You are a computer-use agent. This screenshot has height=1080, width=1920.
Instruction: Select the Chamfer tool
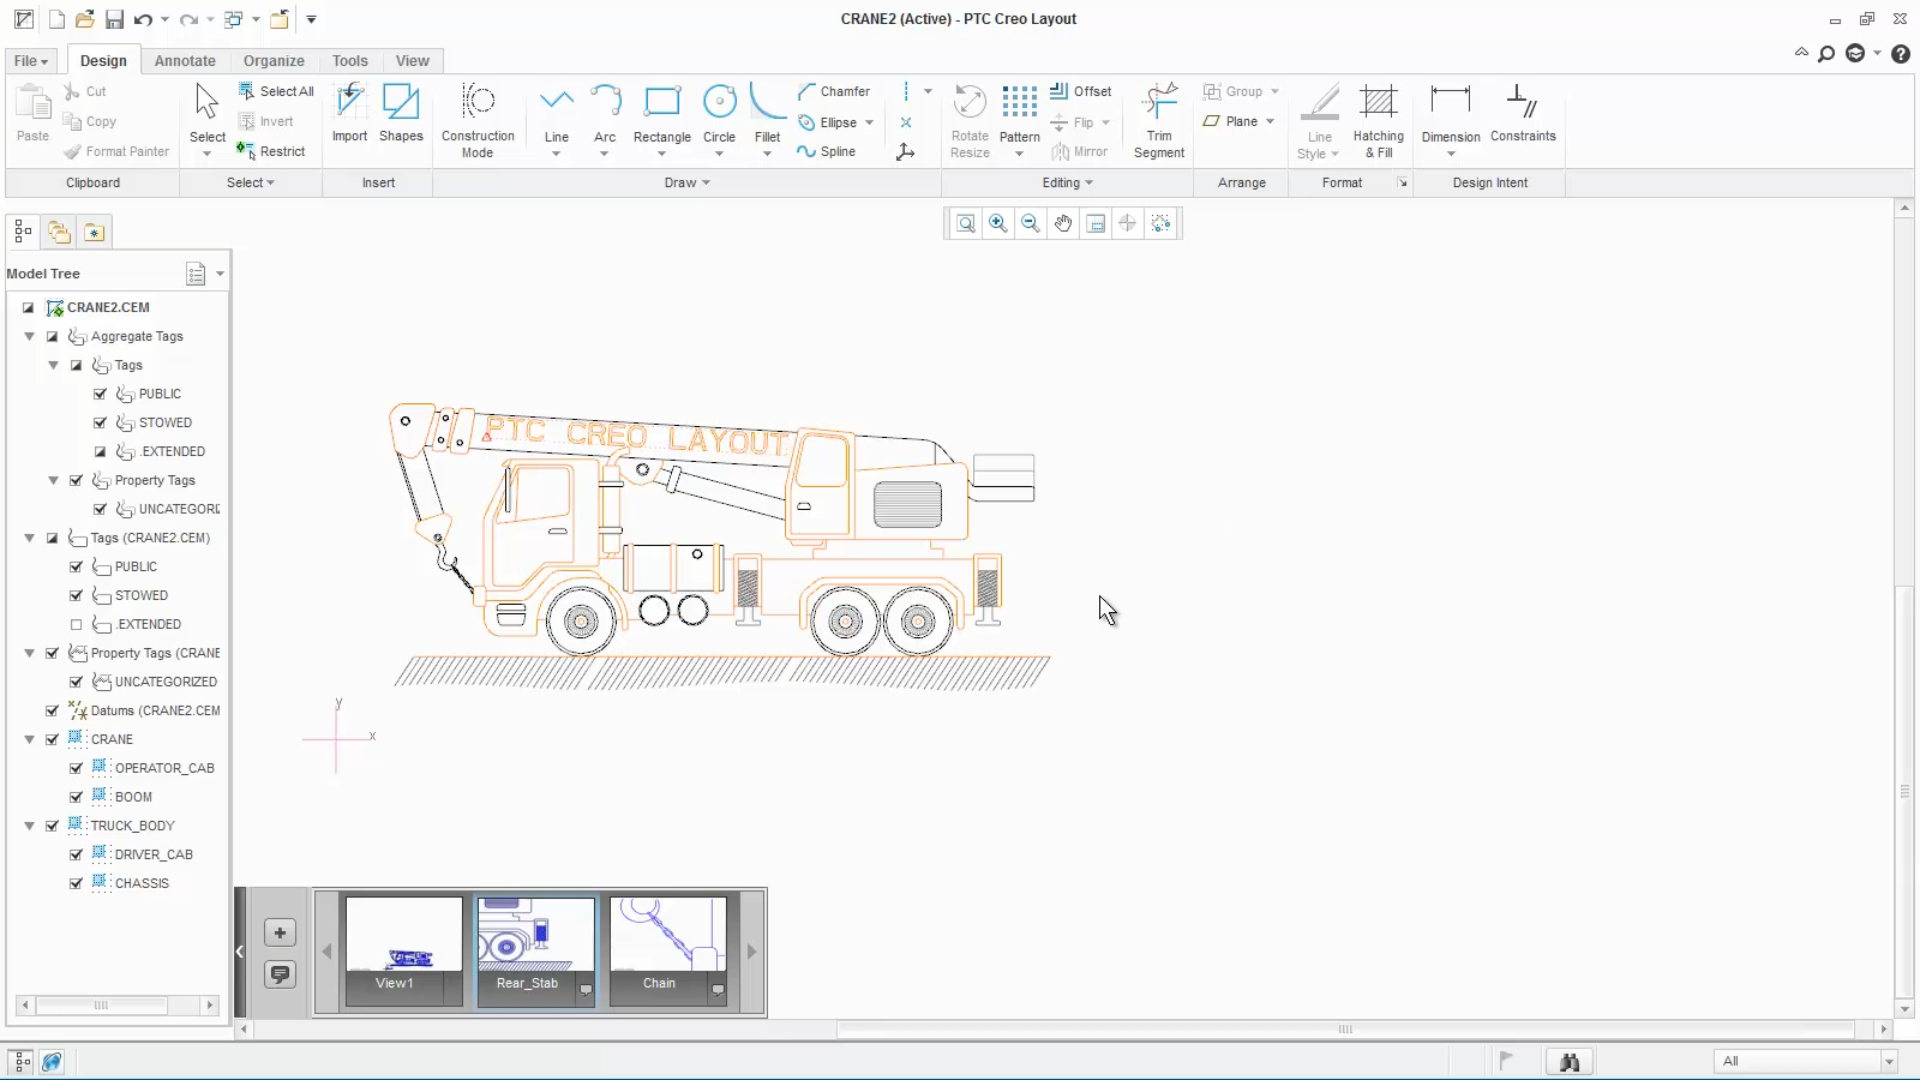(x=834, y=91)
